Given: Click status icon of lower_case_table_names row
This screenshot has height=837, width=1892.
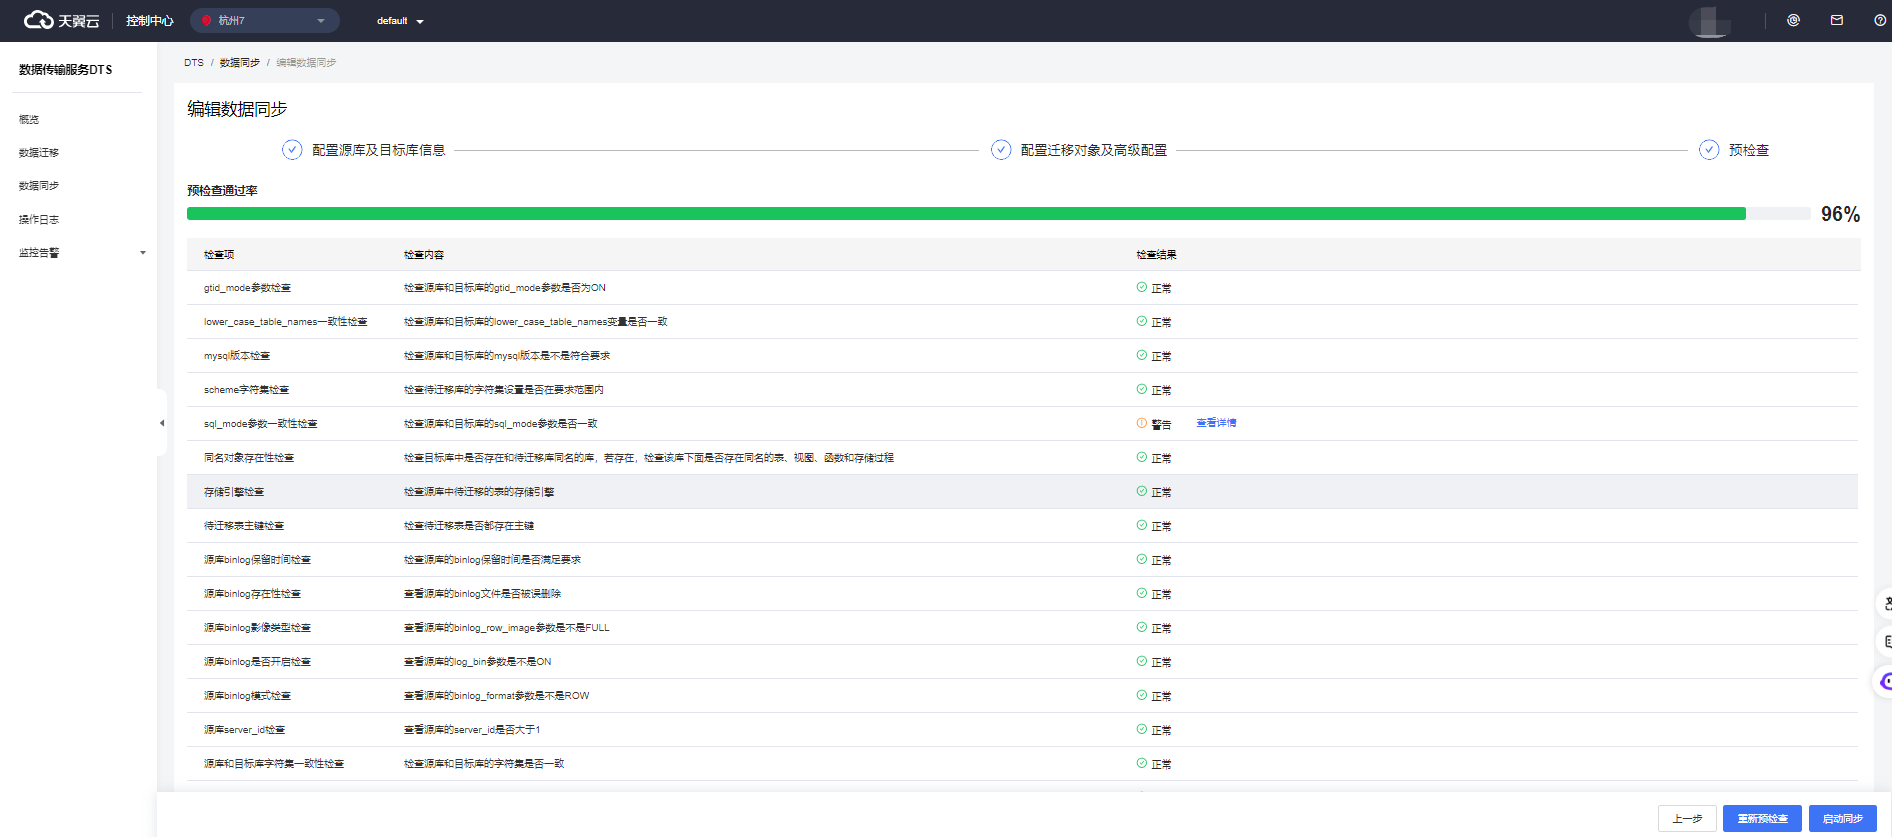Looking at the screenshot, I should [1142, 321].
